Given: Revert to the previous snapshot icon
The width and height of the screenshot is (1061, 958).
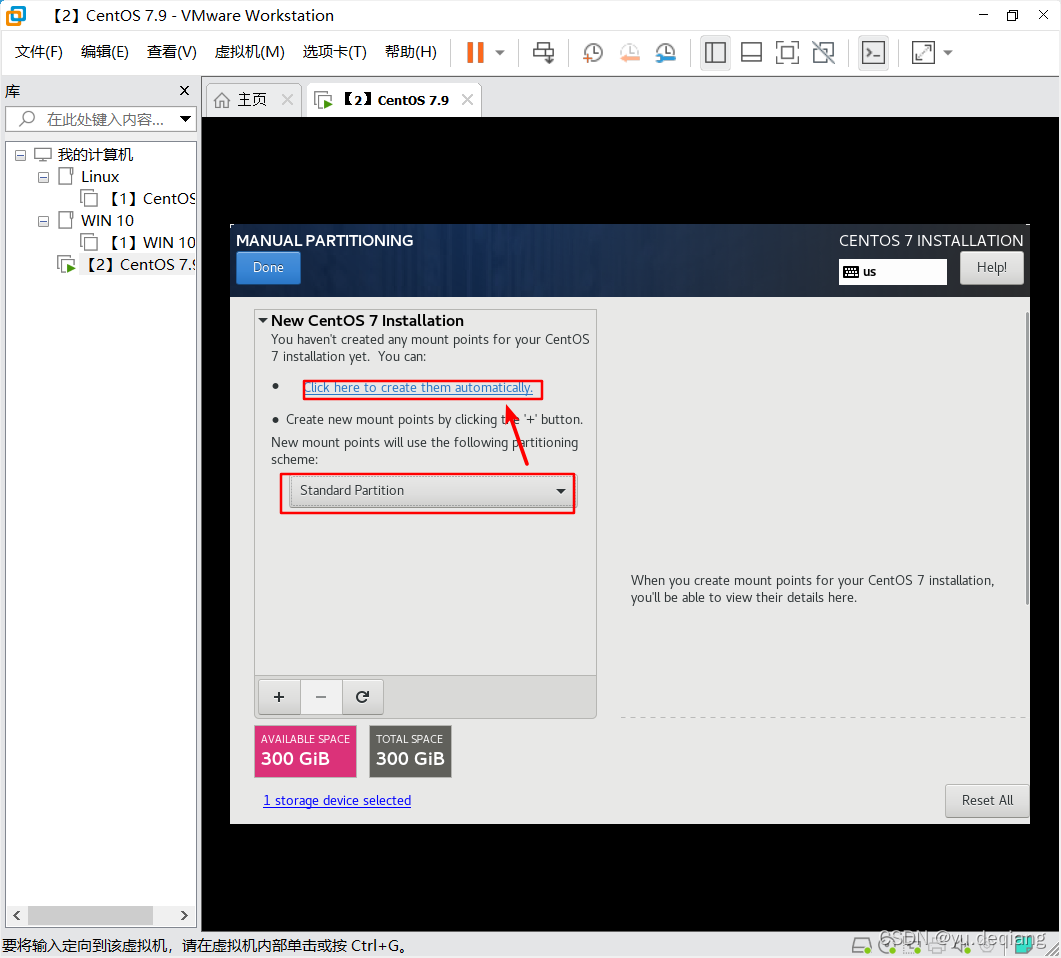Looking at the screenshot, I should click(x=629, y=52).
